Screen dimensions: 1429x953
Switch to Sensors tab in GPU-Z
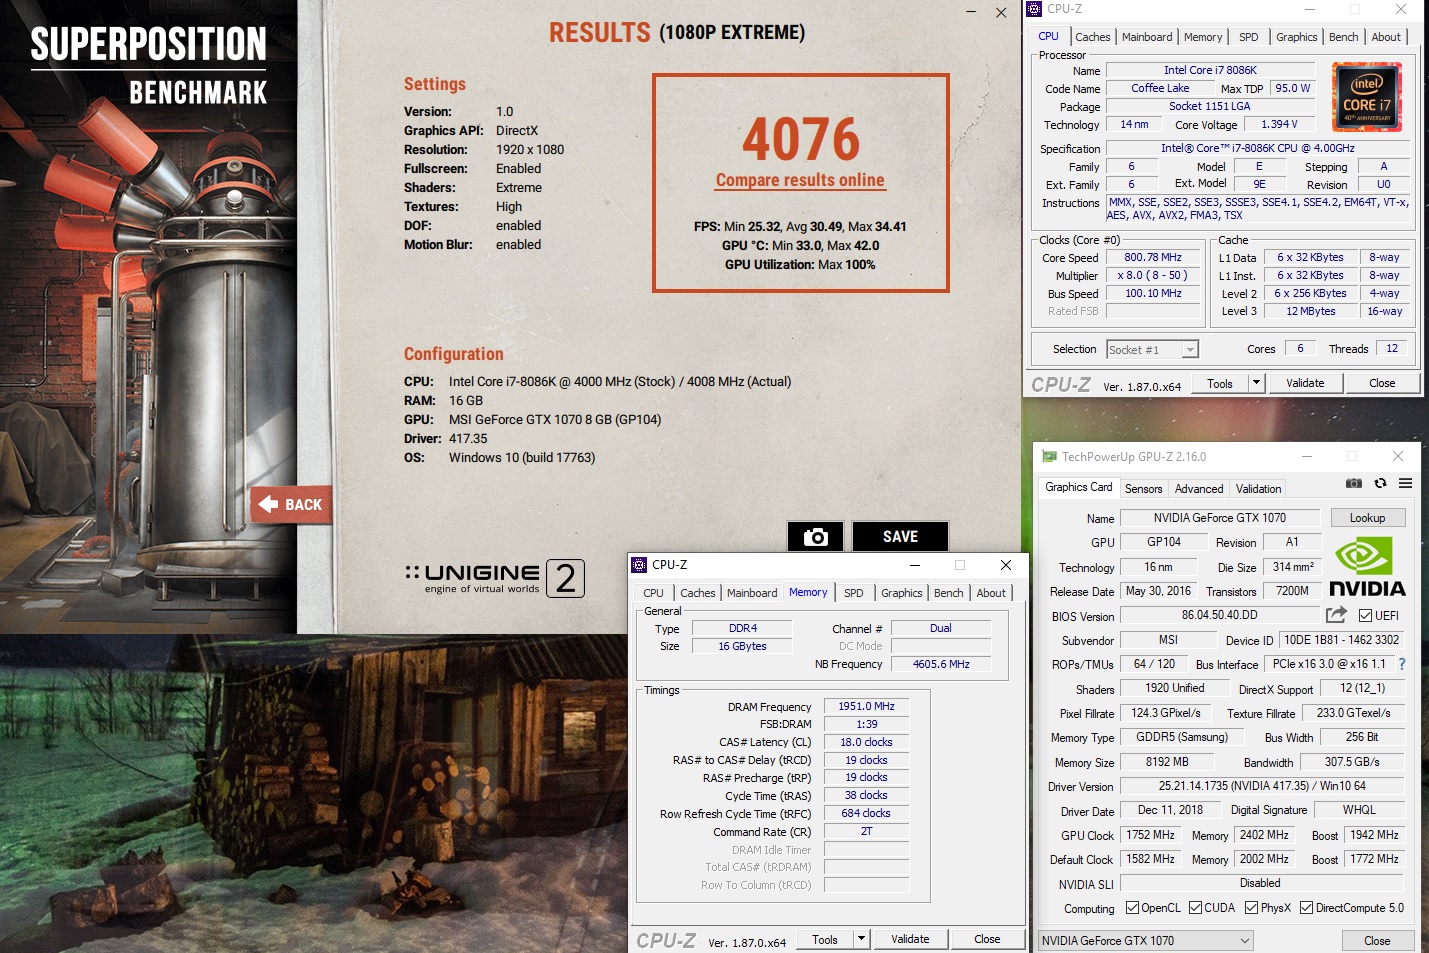[1143, 489]
